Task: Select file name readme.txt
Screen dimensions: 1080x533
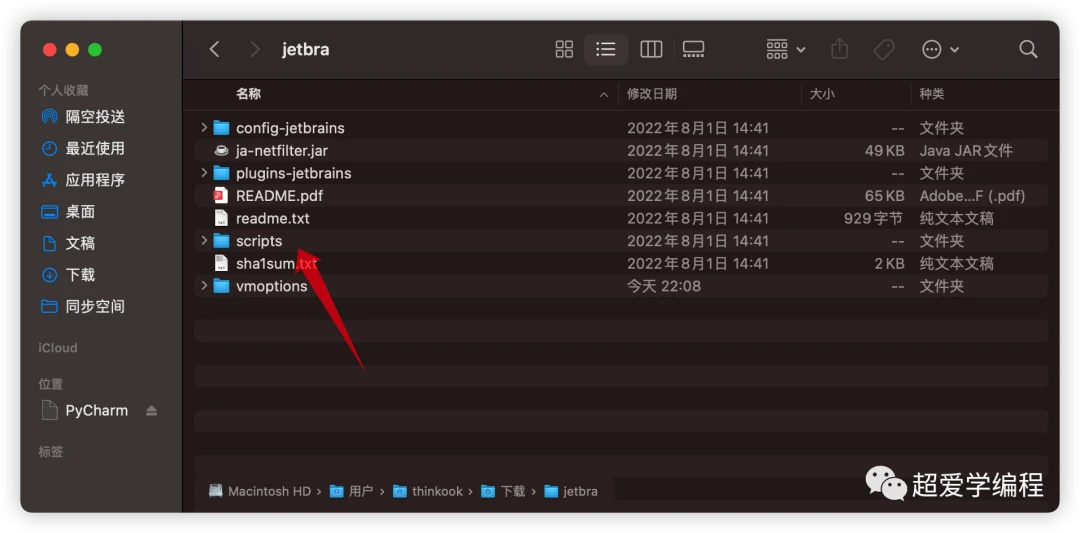Action: [273, 218]
